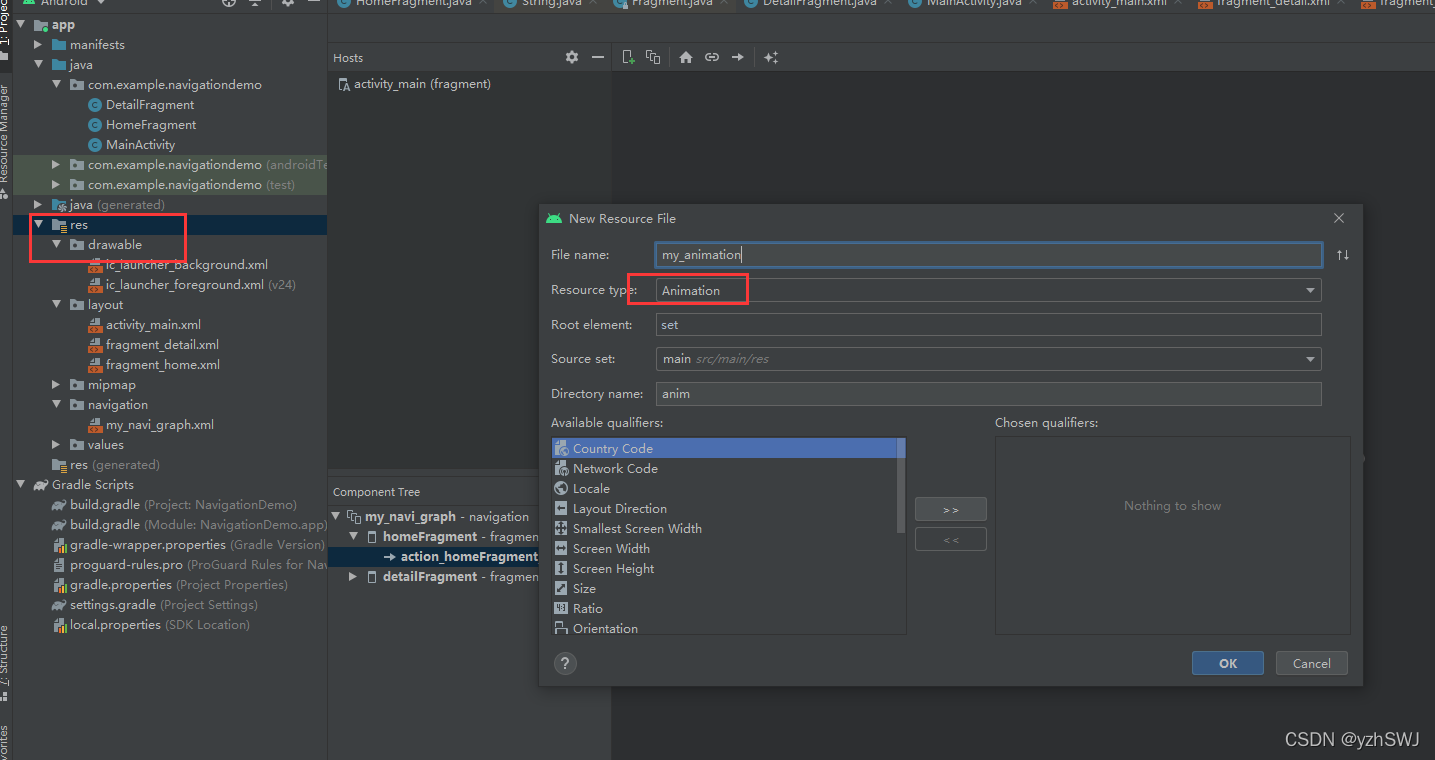Assign start destination with the home icon
The height and width of the screenshot is (760, 1435).
(685, 57)
